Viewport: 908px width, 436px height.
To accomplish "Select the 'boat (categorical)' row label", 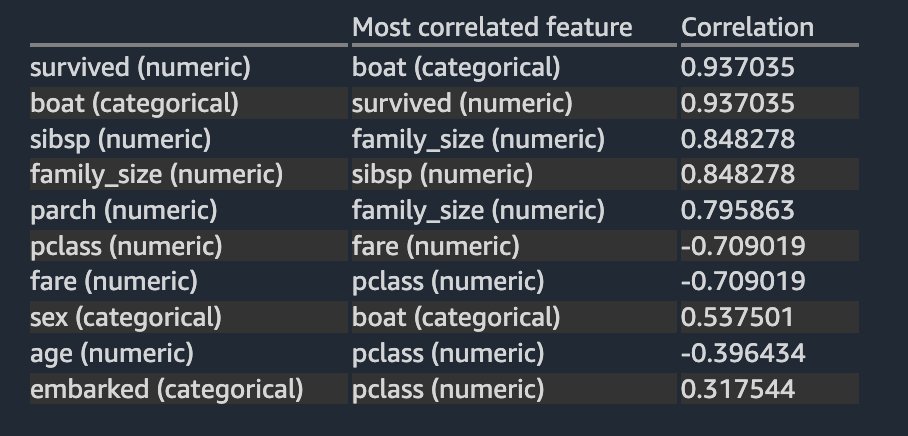I will [x=134, y=103].
